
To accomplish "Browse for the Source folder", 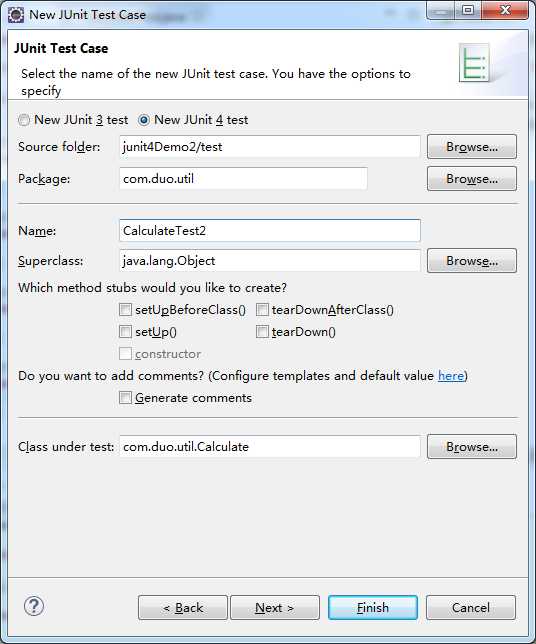I will tap(472, 147).
